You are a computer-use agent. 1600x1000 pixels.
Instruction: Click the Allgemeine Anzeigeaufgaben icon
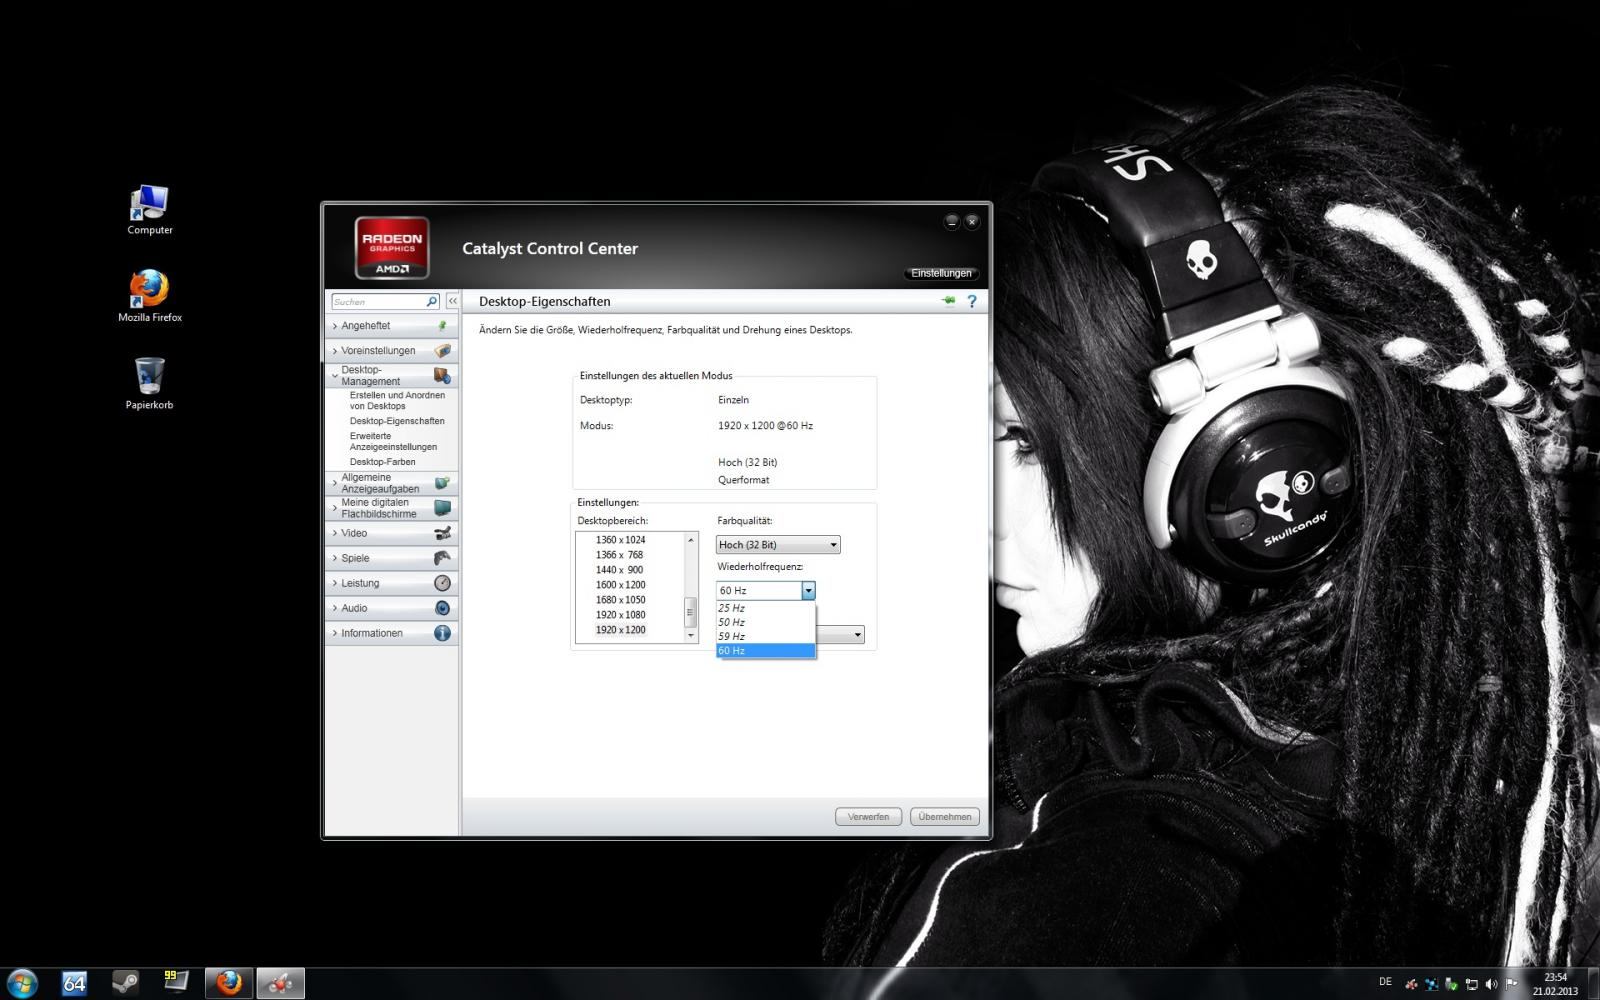[x=442, y=483]
